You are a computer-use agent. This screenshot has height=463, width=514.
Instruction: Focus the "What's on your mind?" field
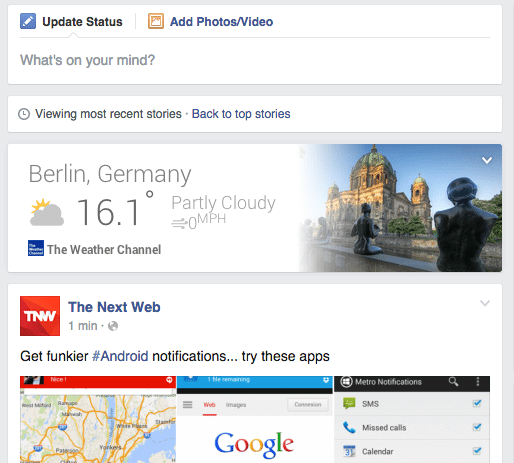[255, 60]
